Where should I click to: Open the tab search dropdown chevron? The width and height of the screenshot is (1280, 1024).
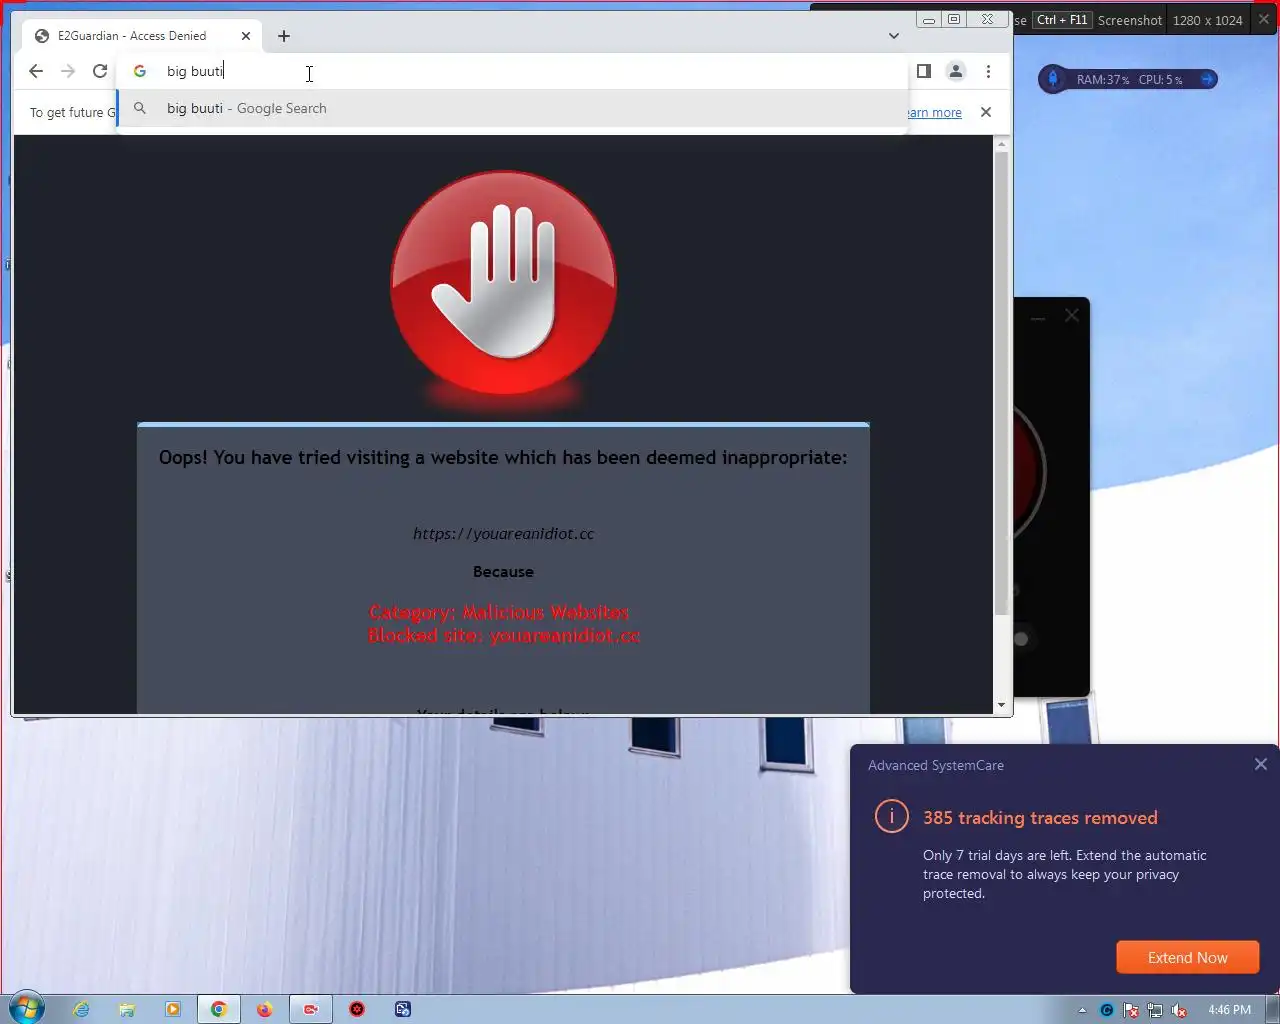pyautogui.click(x=894, y=36)
